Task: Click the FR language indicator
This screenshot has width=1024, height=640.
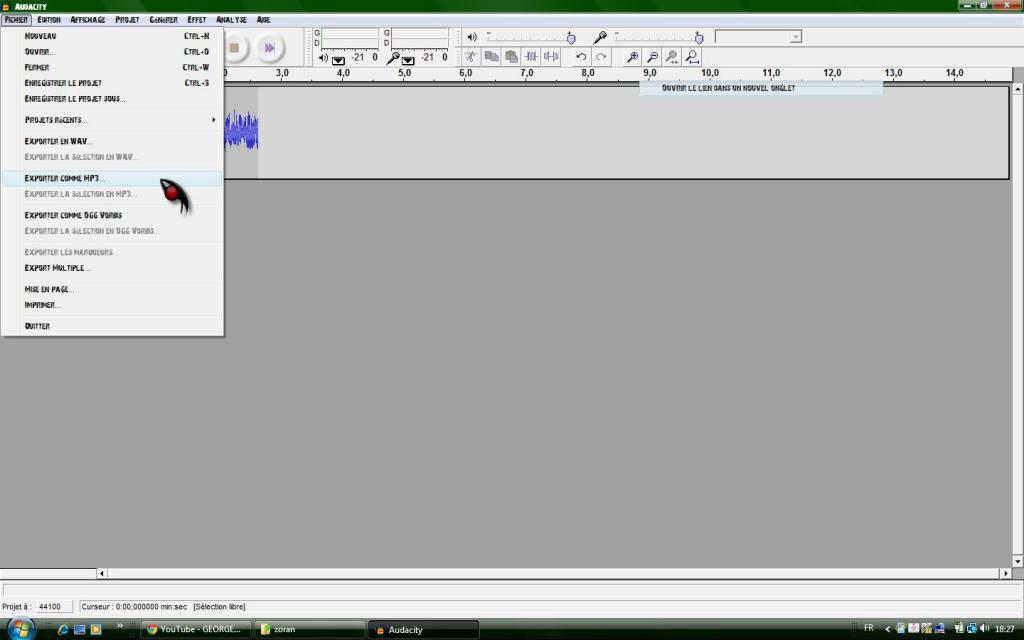Action: click(x=869, y=628)
